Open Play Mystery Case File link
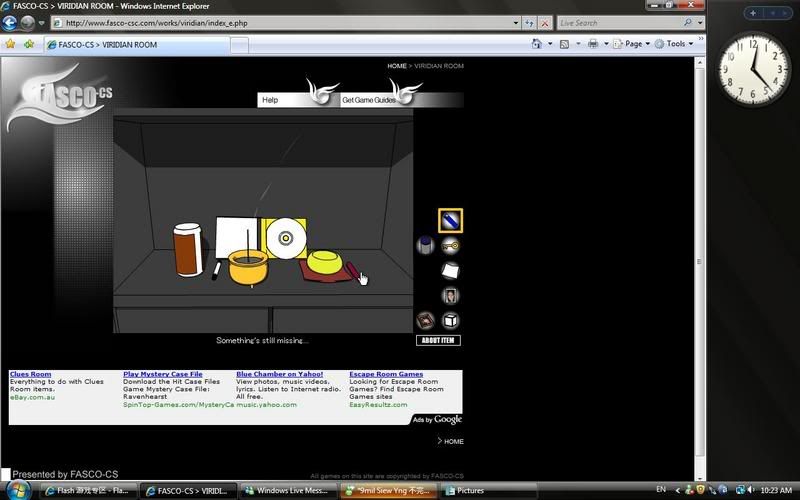The width and height of the screenshot is (800, 500). point(162,374)
